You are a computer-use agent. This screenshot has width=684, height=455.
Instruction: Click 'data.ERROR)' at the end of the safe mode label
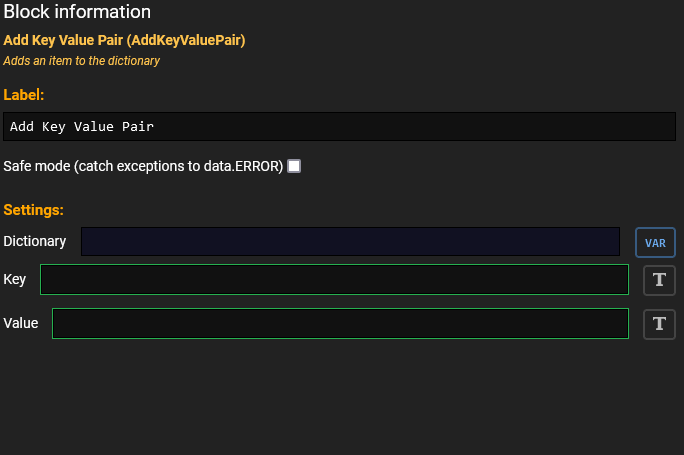pyautogui.click(x=245, y=166)
